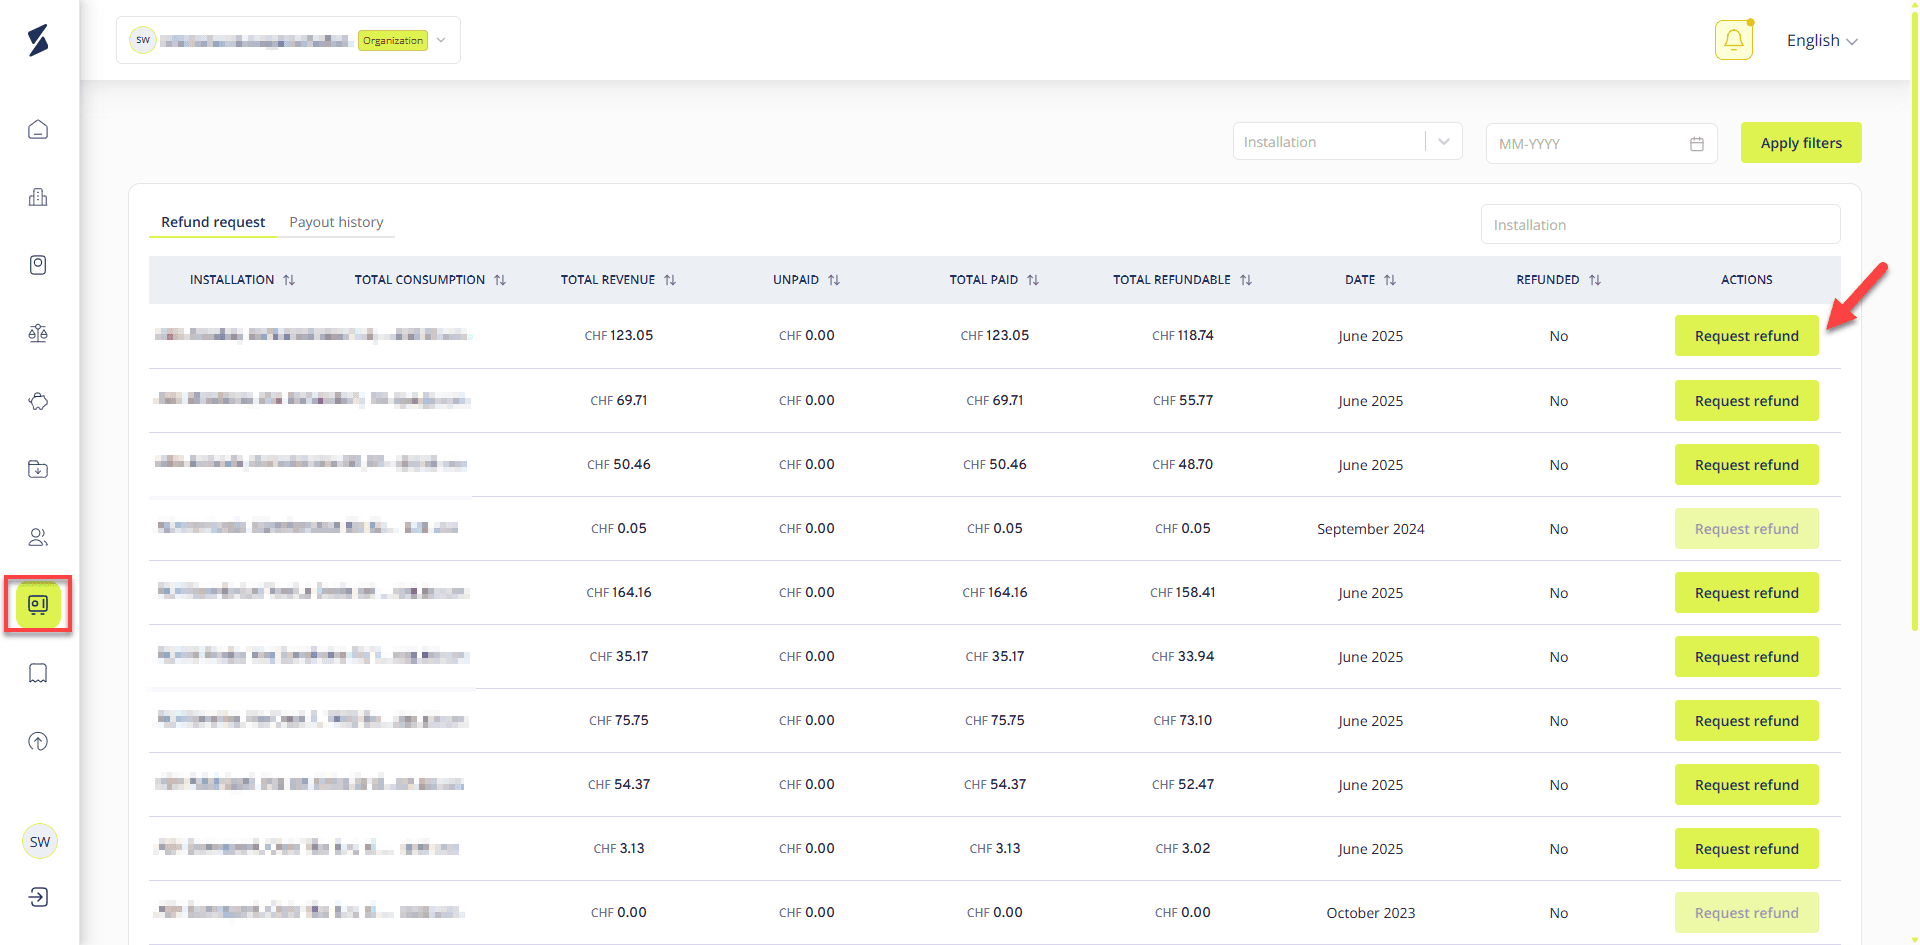Image resolution: width=1920 pixels, height=945 pixels.
Task: Open the piggy bank savings icon
Action: coord(38,401)
